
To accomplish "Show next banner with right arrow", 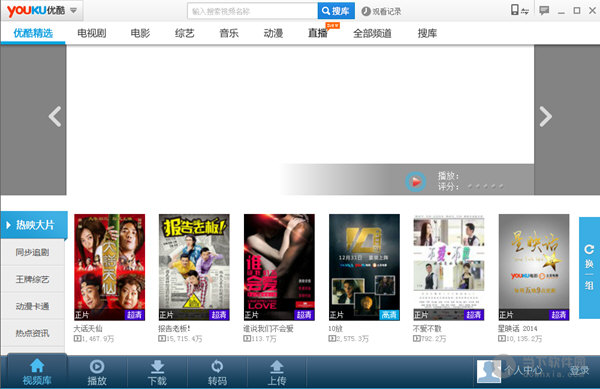I will [x=545, y=117].
